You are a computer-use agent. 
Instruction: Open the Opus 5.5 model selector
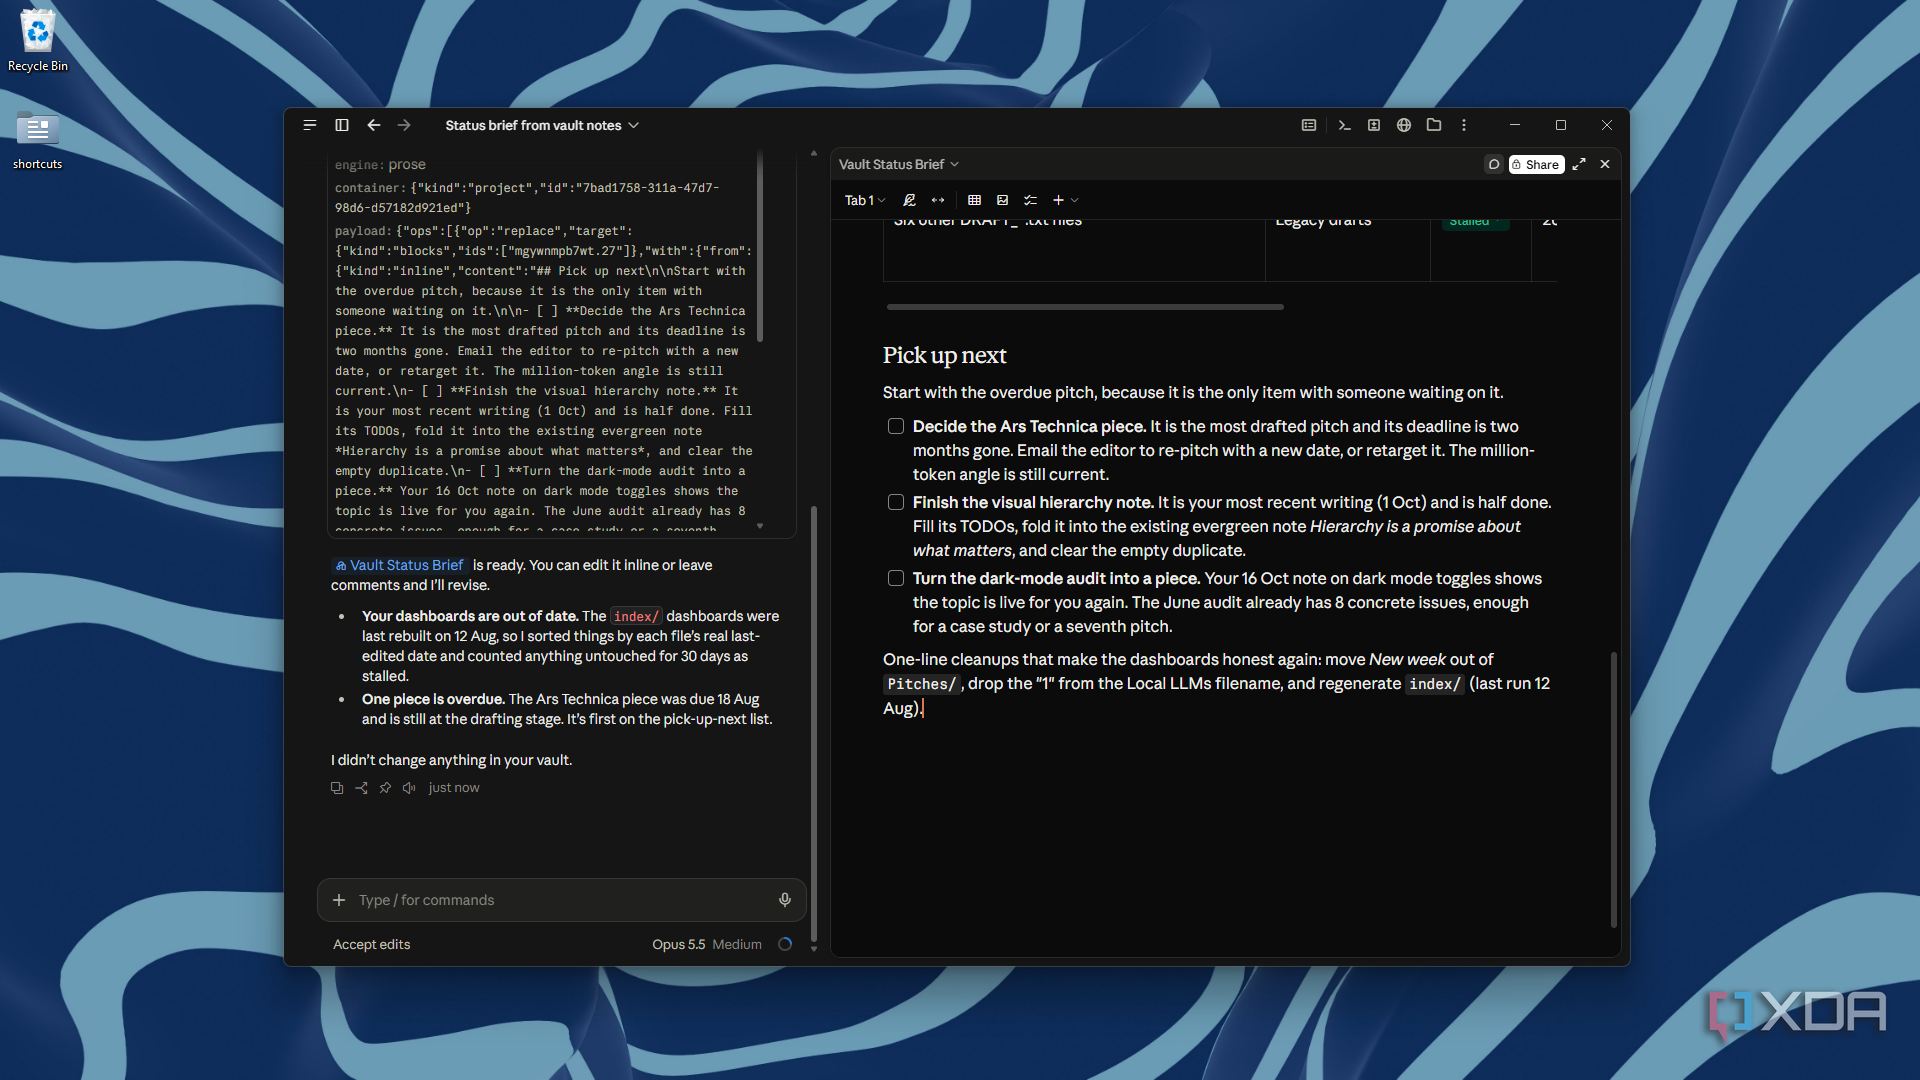(x=678, y=944)
